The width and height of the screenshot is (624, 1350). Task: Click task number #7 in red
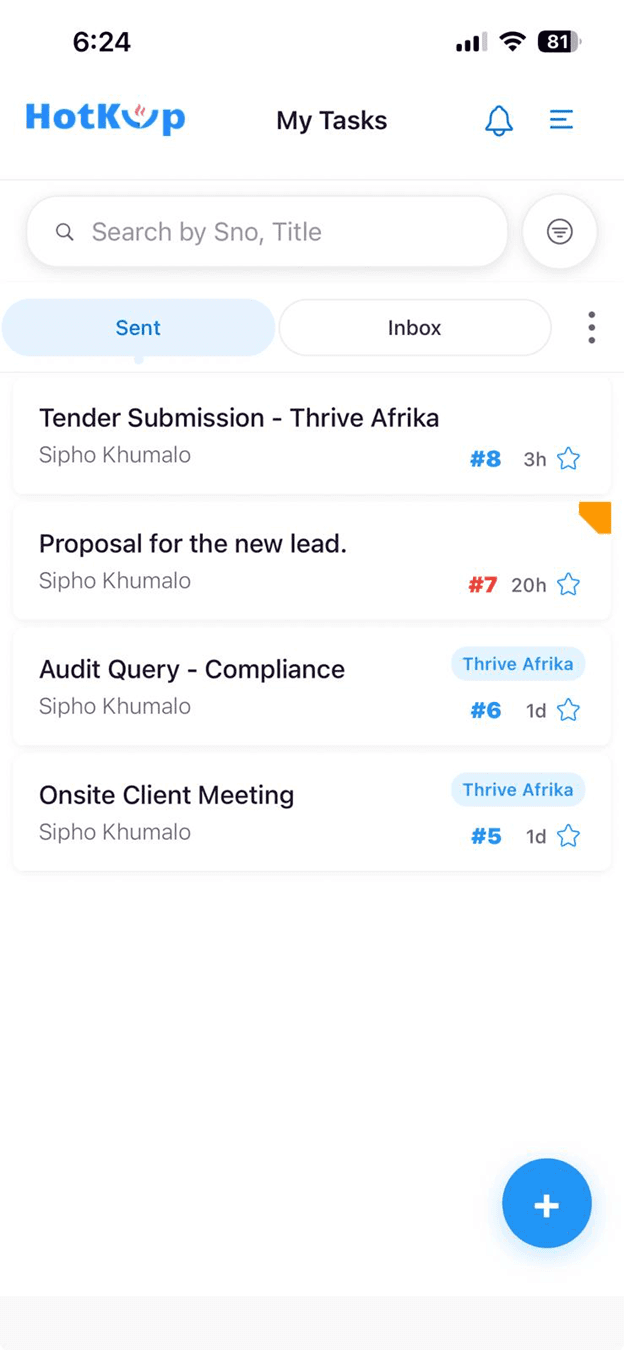tap(483, 585)
